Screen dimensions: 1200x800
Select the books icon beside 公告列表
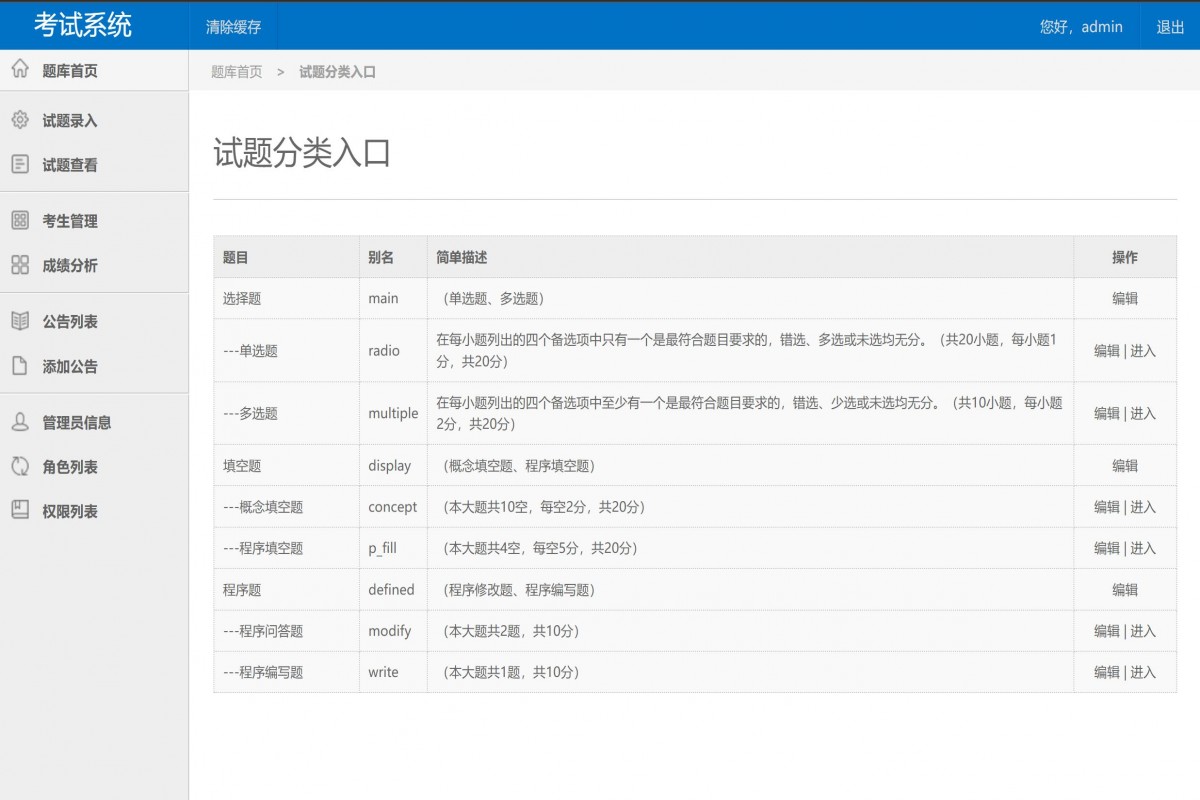18,321
